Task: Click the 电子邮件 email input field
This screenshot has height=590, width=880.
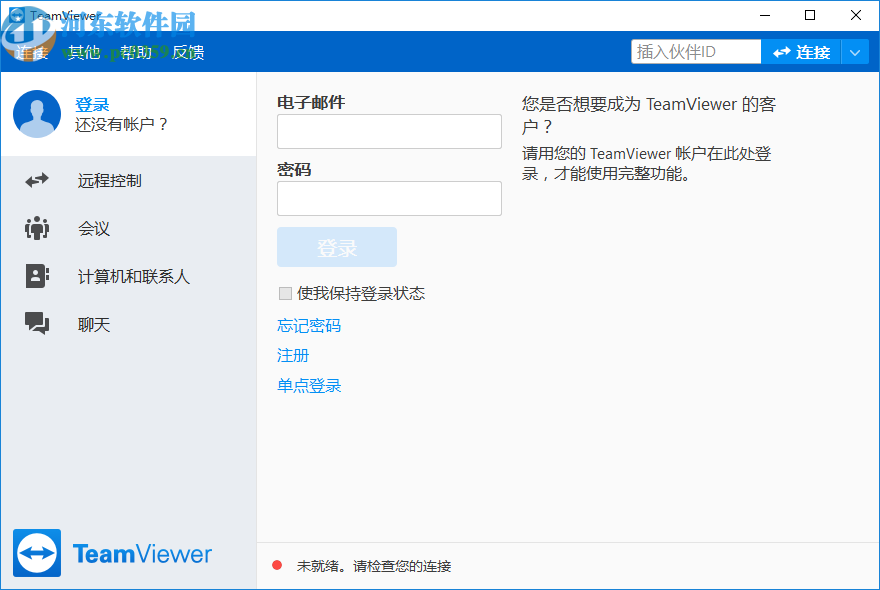Action: [389, 131]
